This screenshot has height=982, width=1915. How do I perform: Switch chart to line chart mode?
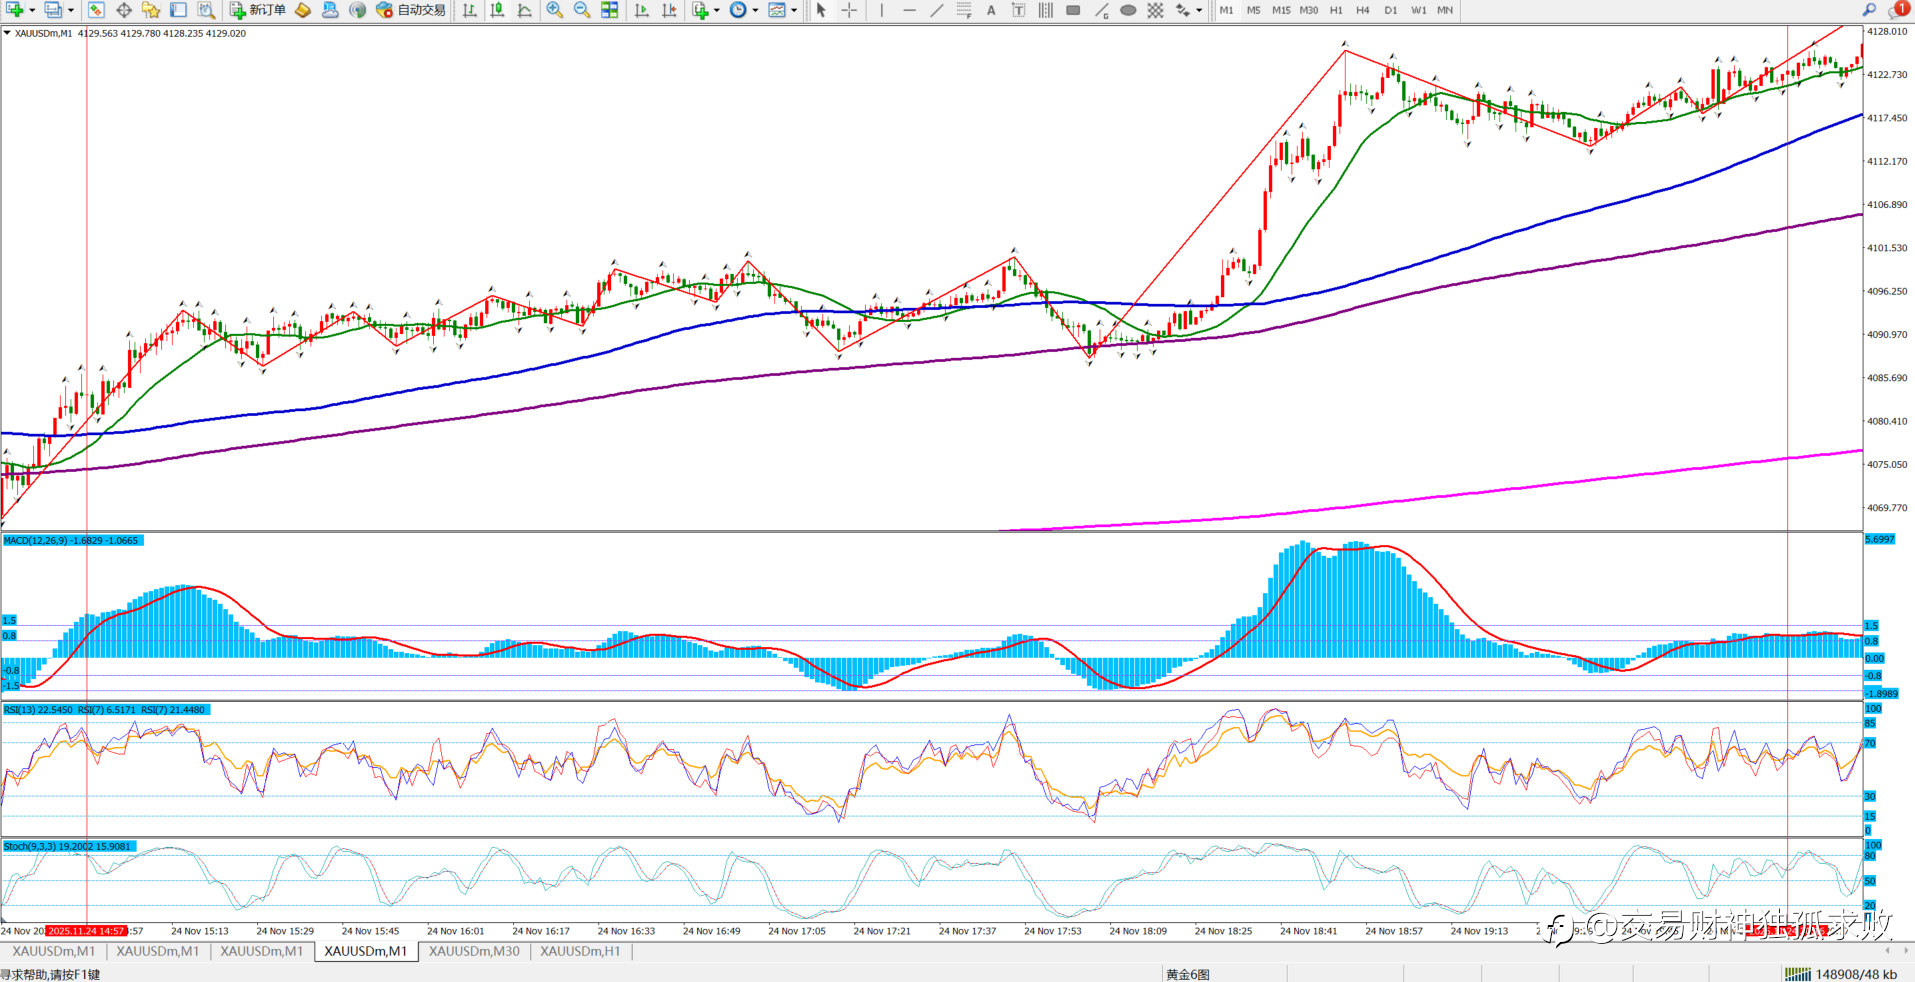(524, 10)
